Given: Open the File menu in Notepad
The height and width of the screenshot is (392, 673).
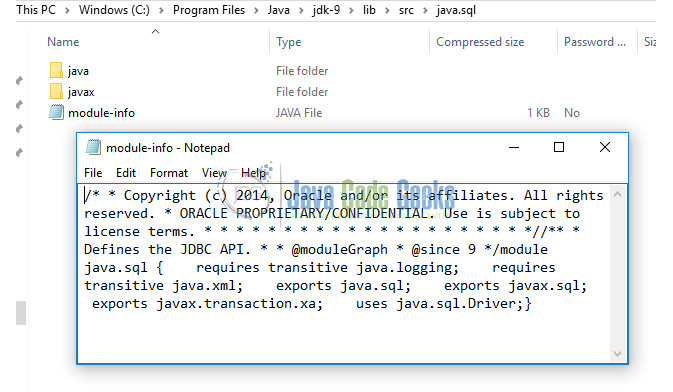Looking at the screenshot, I should (x=93, y=173).
